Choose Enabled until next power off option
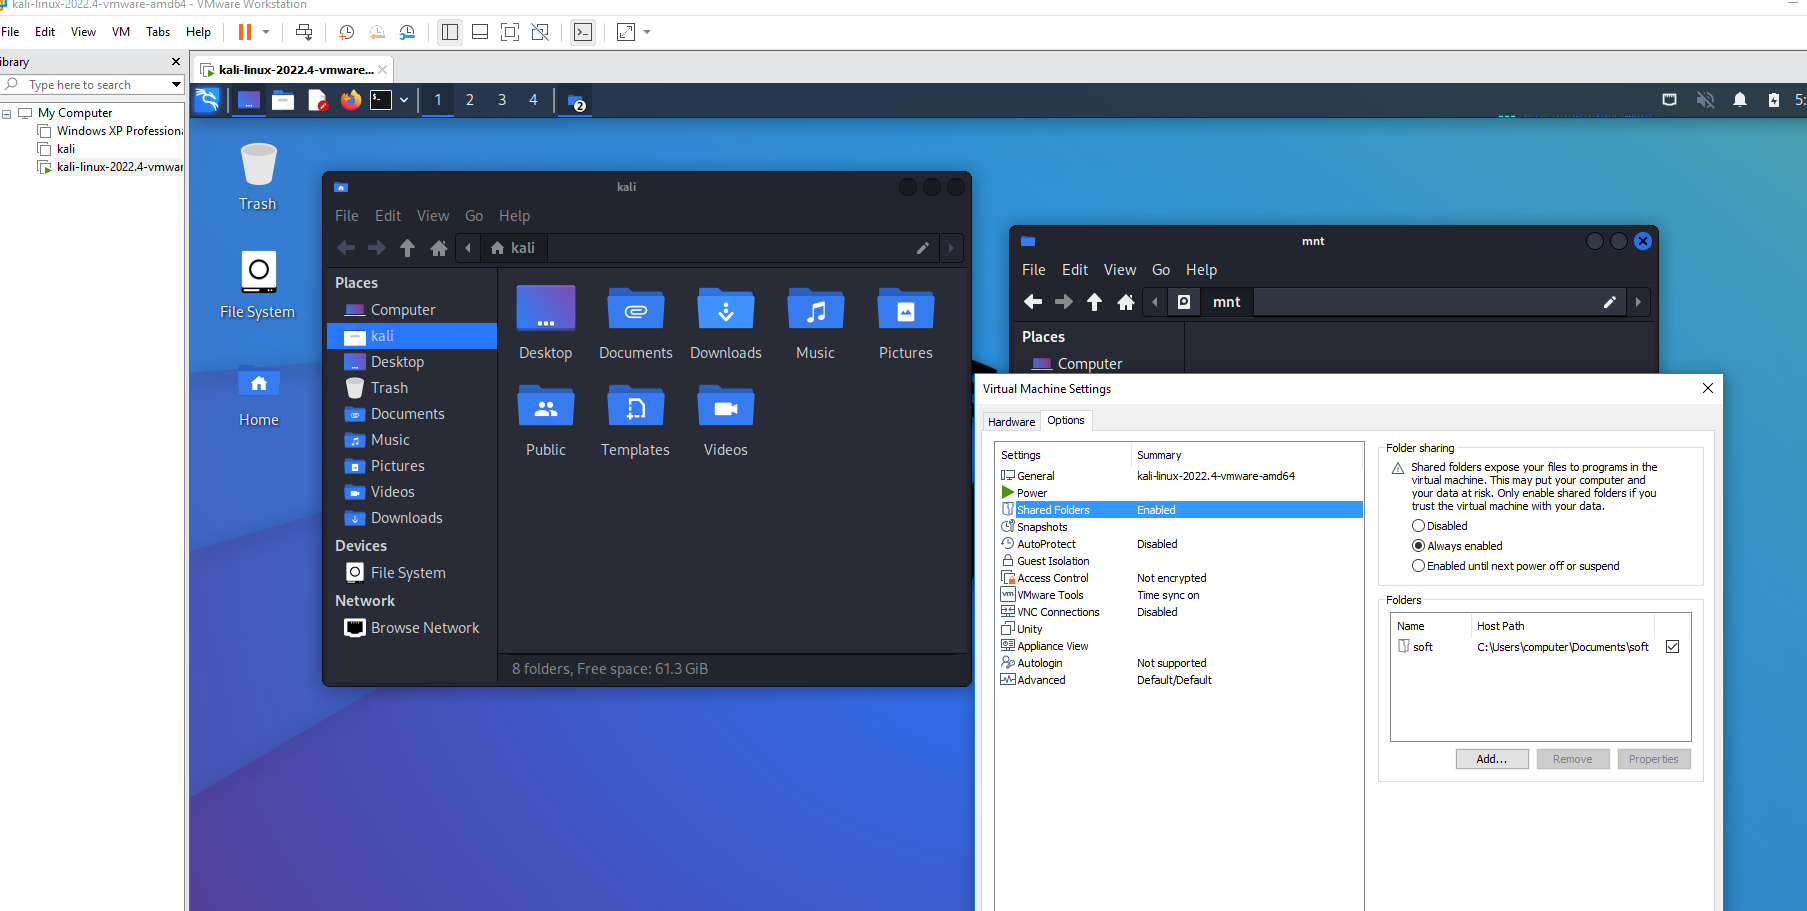The width and height of the screenshot is (1807, 911). coord(1418,566)
